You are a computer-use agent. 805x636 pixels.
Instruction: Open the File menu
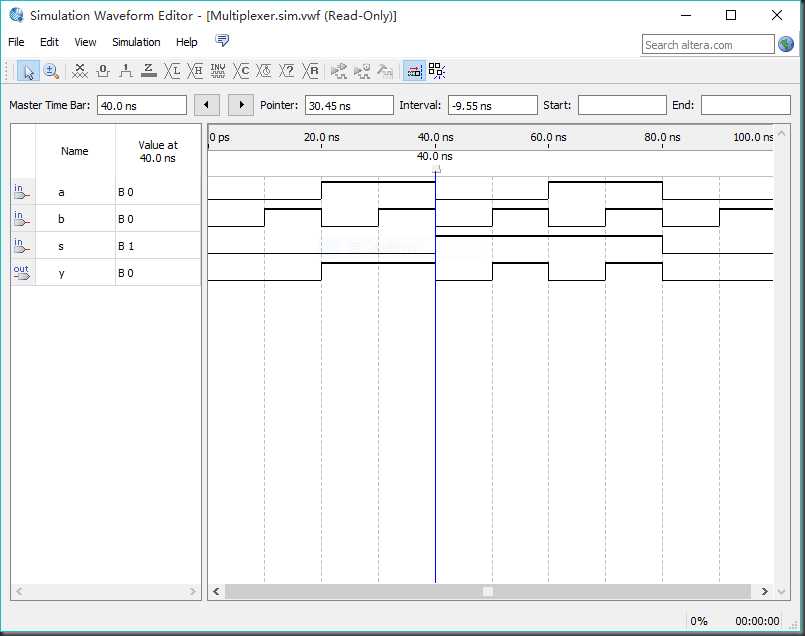[16, 42]
